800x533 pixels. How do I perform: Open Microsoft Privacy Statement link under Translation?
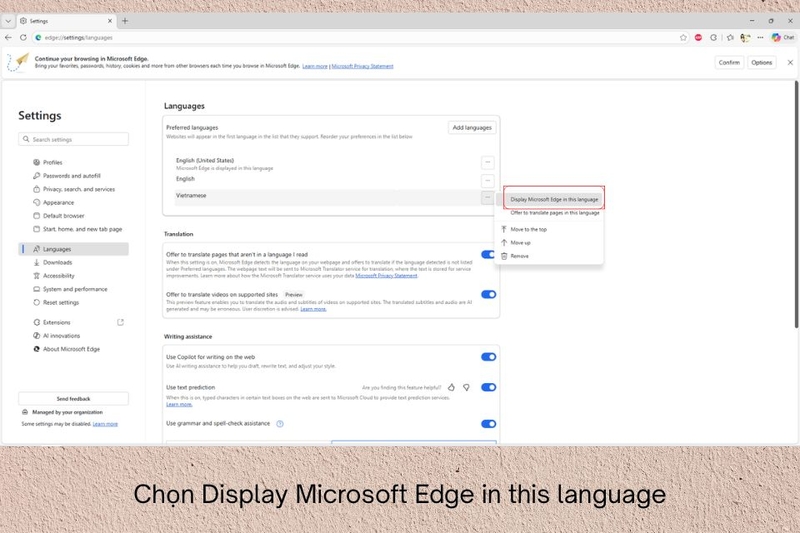coord(386,276)
